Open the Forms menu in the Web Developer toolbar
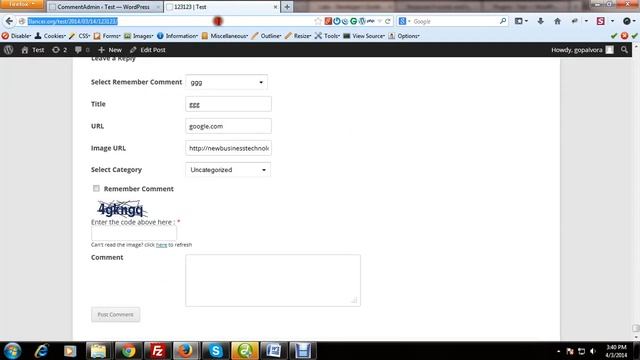The image size is (640, 360). [107, 36]
